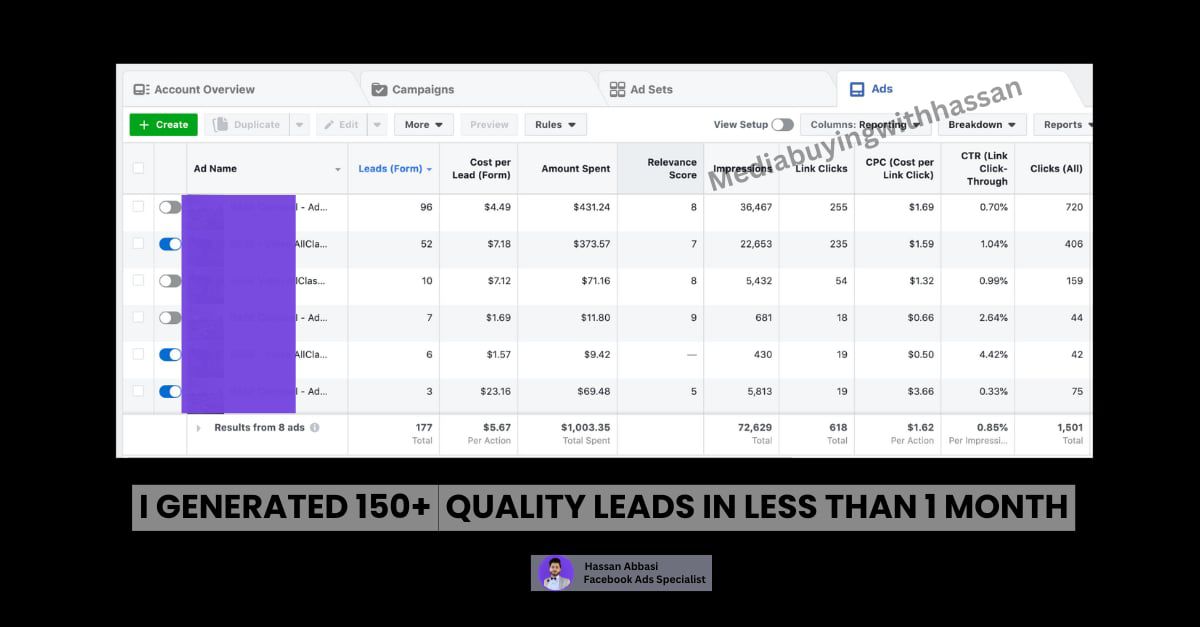Viewport: 1200px width, 627px height.
Task: Expand the Results from 8 ads row
Action: pos(198,428)
